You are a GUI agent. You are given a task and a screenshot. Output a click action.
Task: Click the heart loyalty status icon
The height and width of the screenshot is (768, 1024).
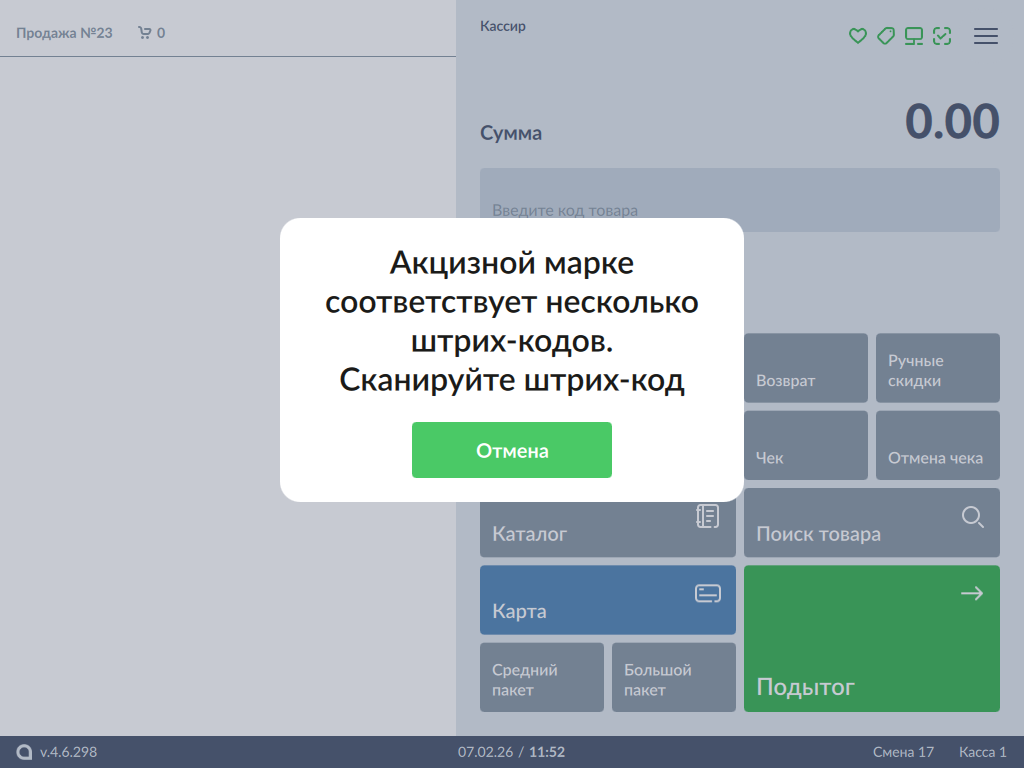[857, 36]
